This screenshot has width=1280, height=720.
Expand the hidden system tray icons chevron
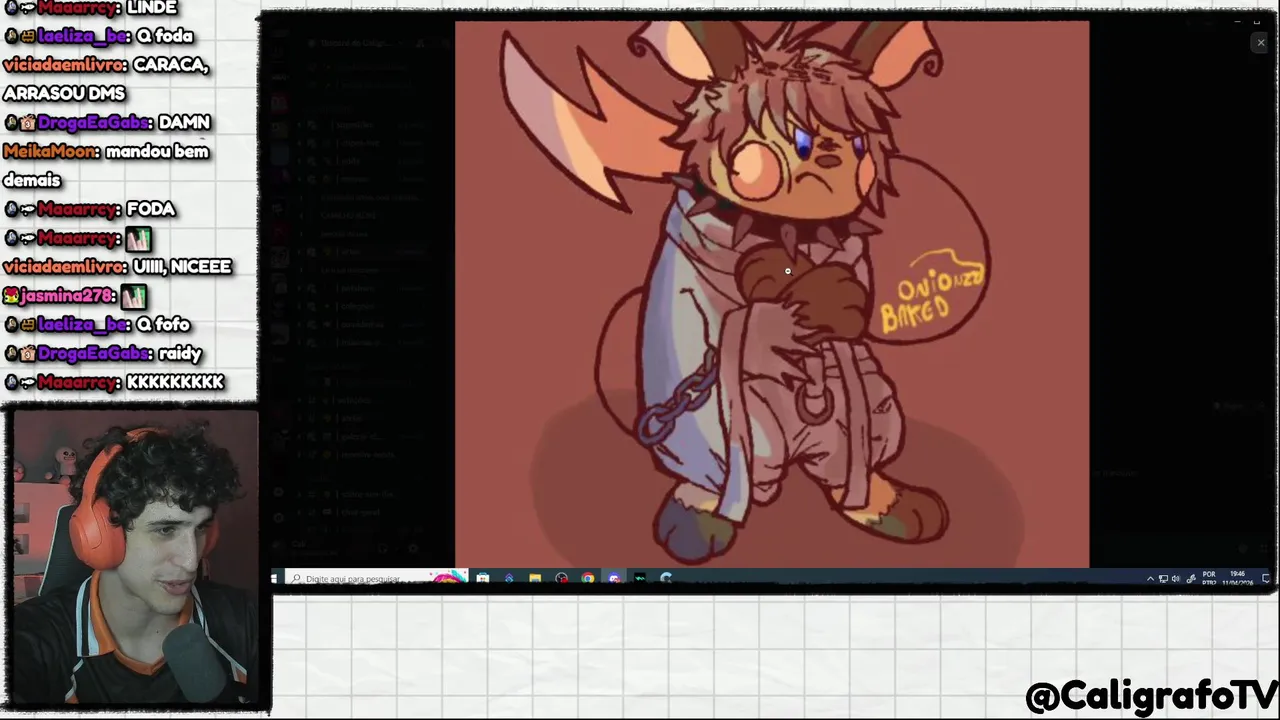click(x=1150, y=579)
